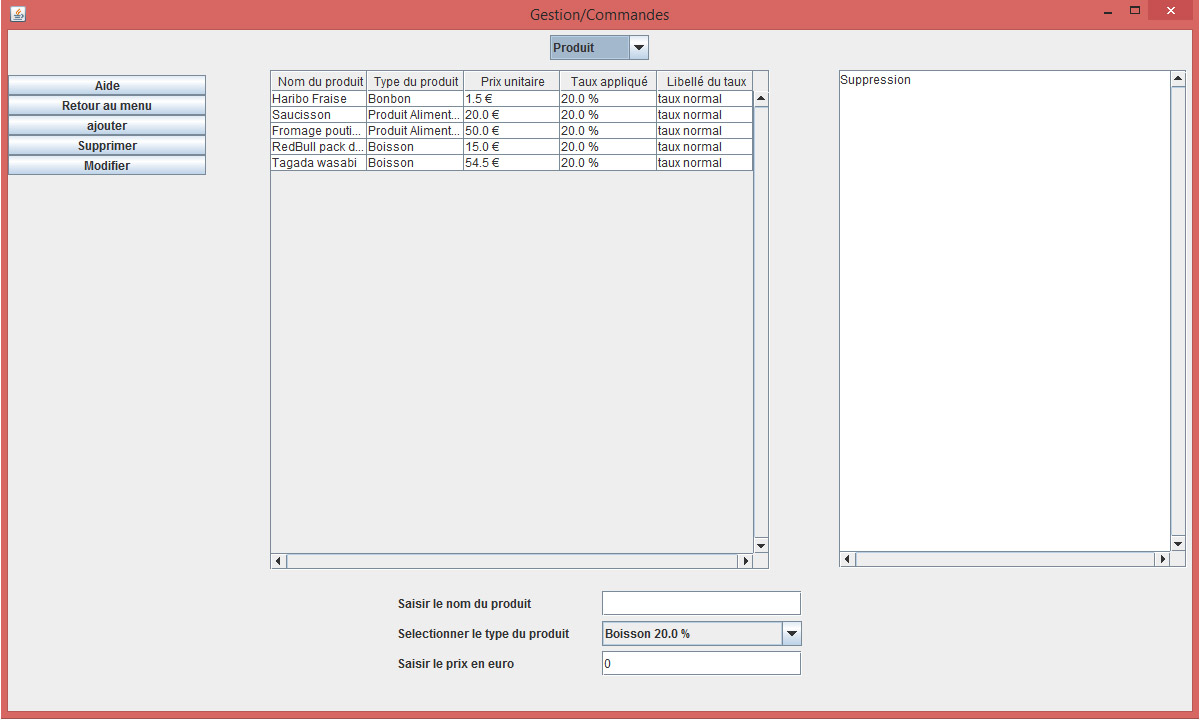This screenshot has height=720, width=1200.
Task: Click the Nom du produit column header
Action: pos(319,82)
